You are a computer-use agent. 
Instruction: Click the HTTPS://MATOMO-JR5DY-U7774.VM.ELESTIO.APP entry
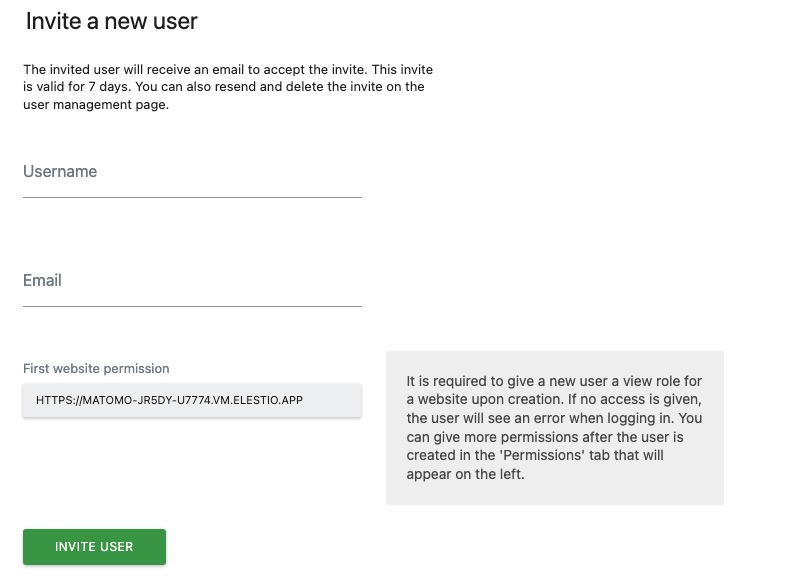pos(190,399)
